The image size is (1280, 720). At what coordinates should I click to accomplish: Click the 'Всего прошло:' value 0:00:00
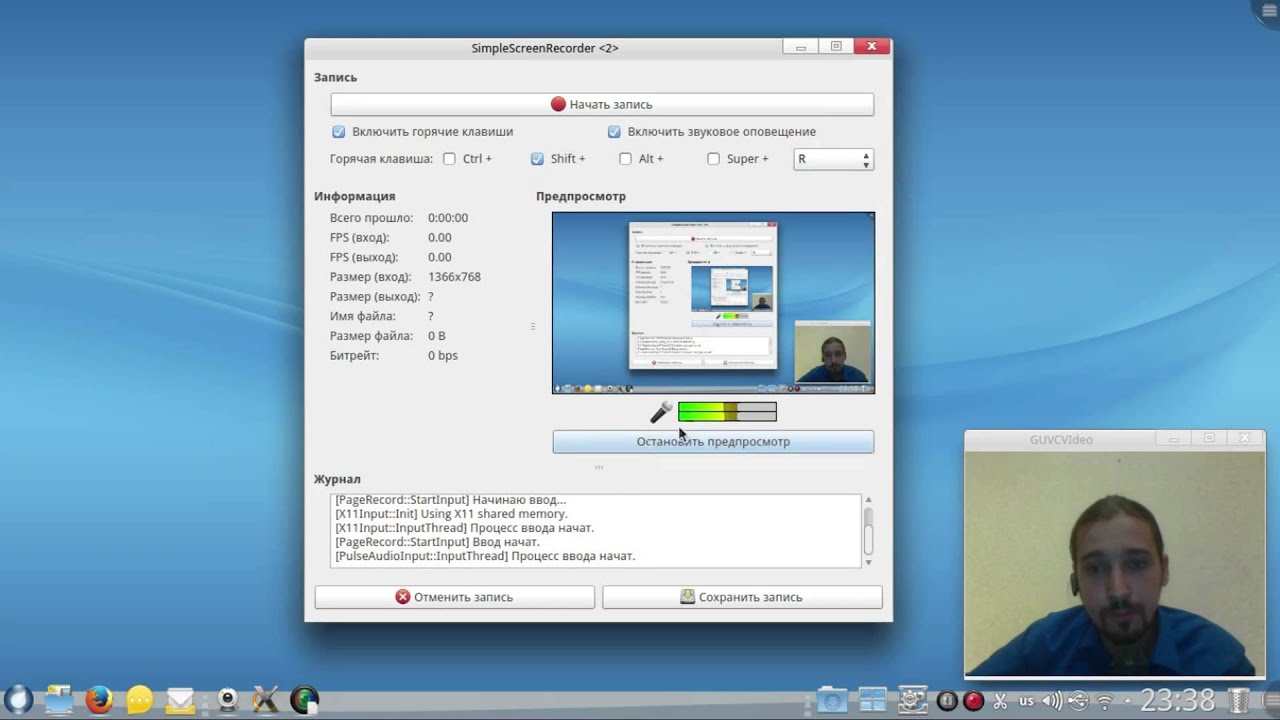click(448, 217)
